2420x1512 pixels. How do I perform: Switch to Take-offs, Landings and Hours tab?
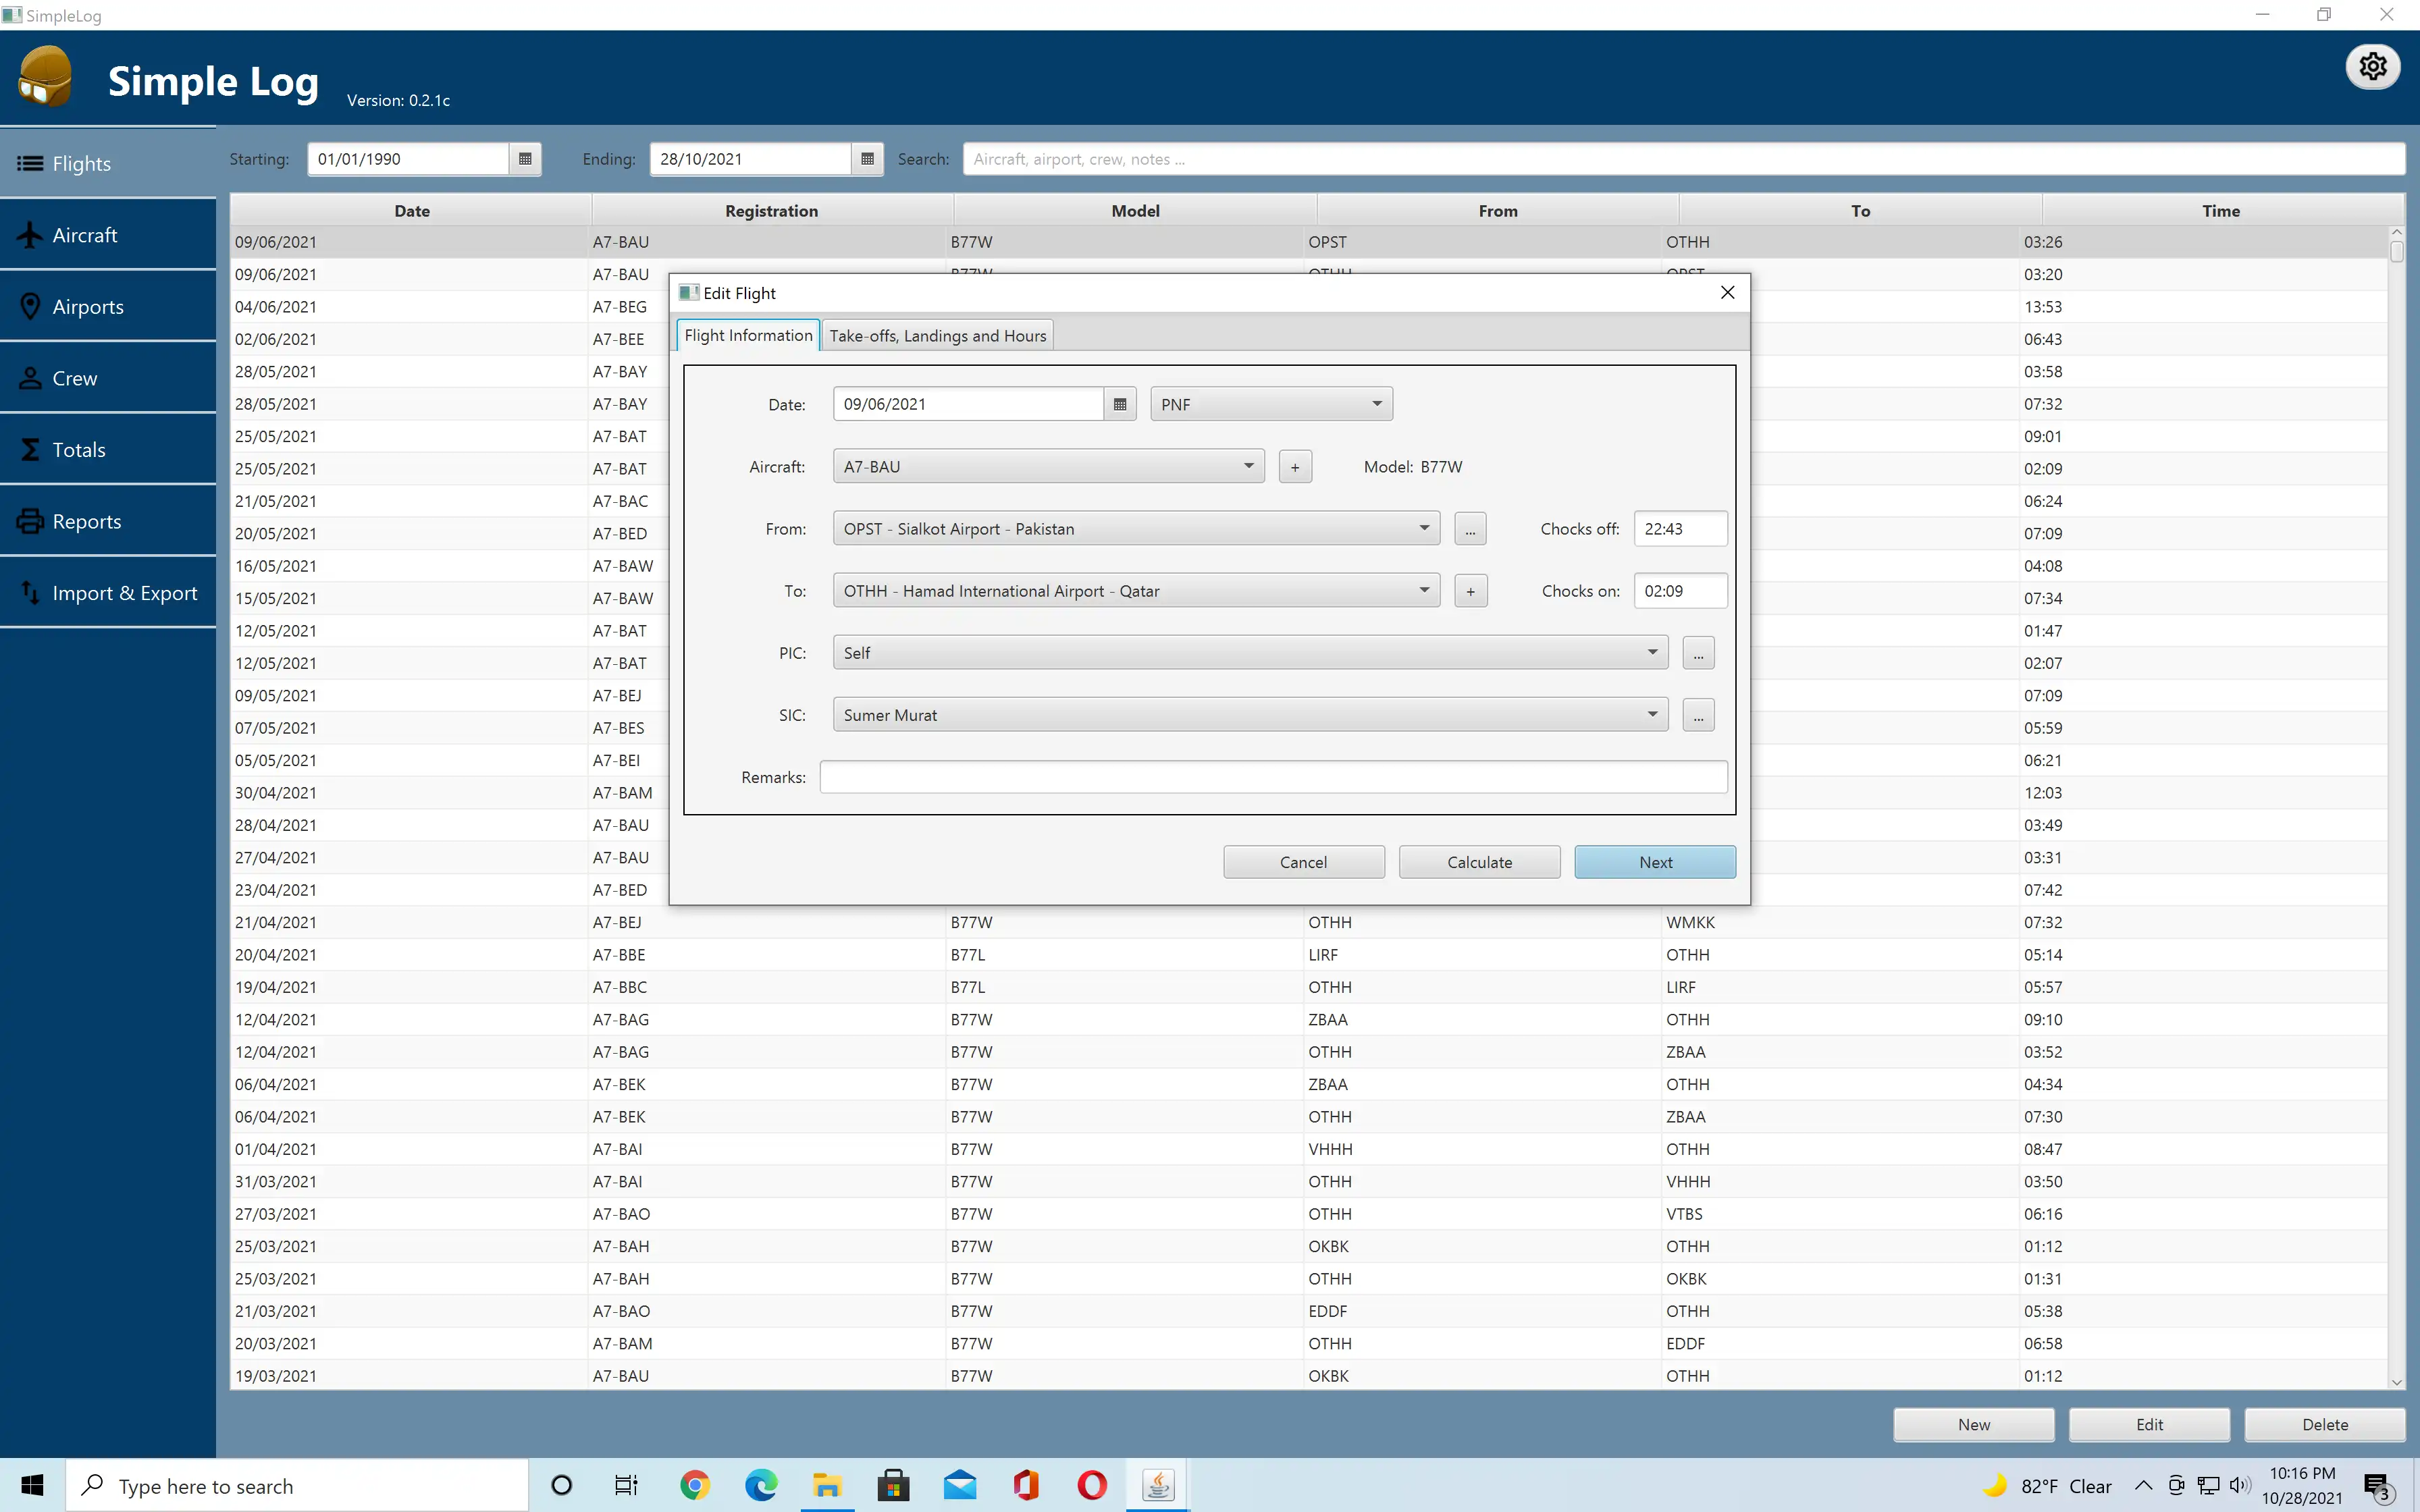[937, 334]
